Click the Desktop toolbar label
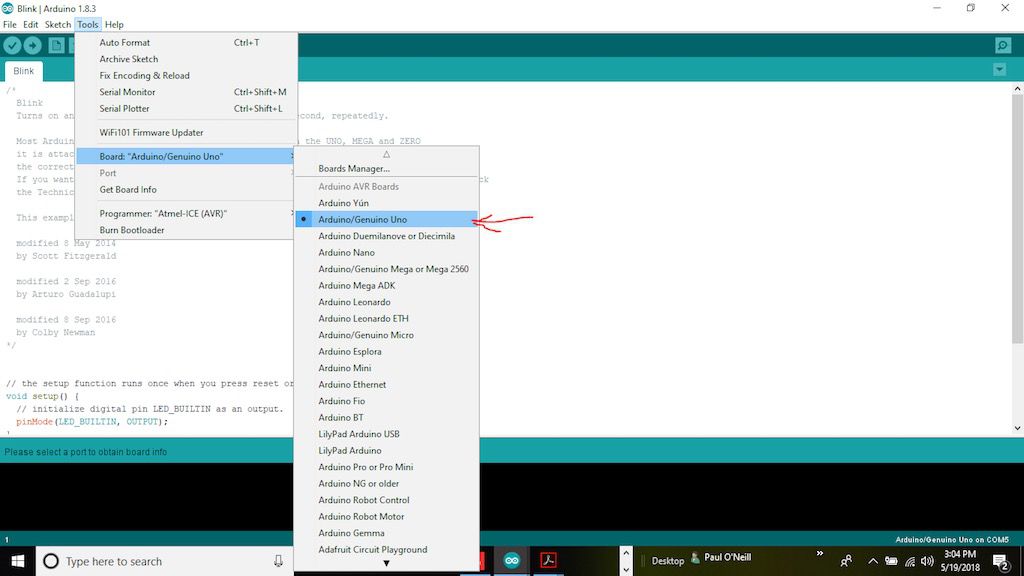Image resolution: width=1024 pixels, height=576 pixels. 667,561
